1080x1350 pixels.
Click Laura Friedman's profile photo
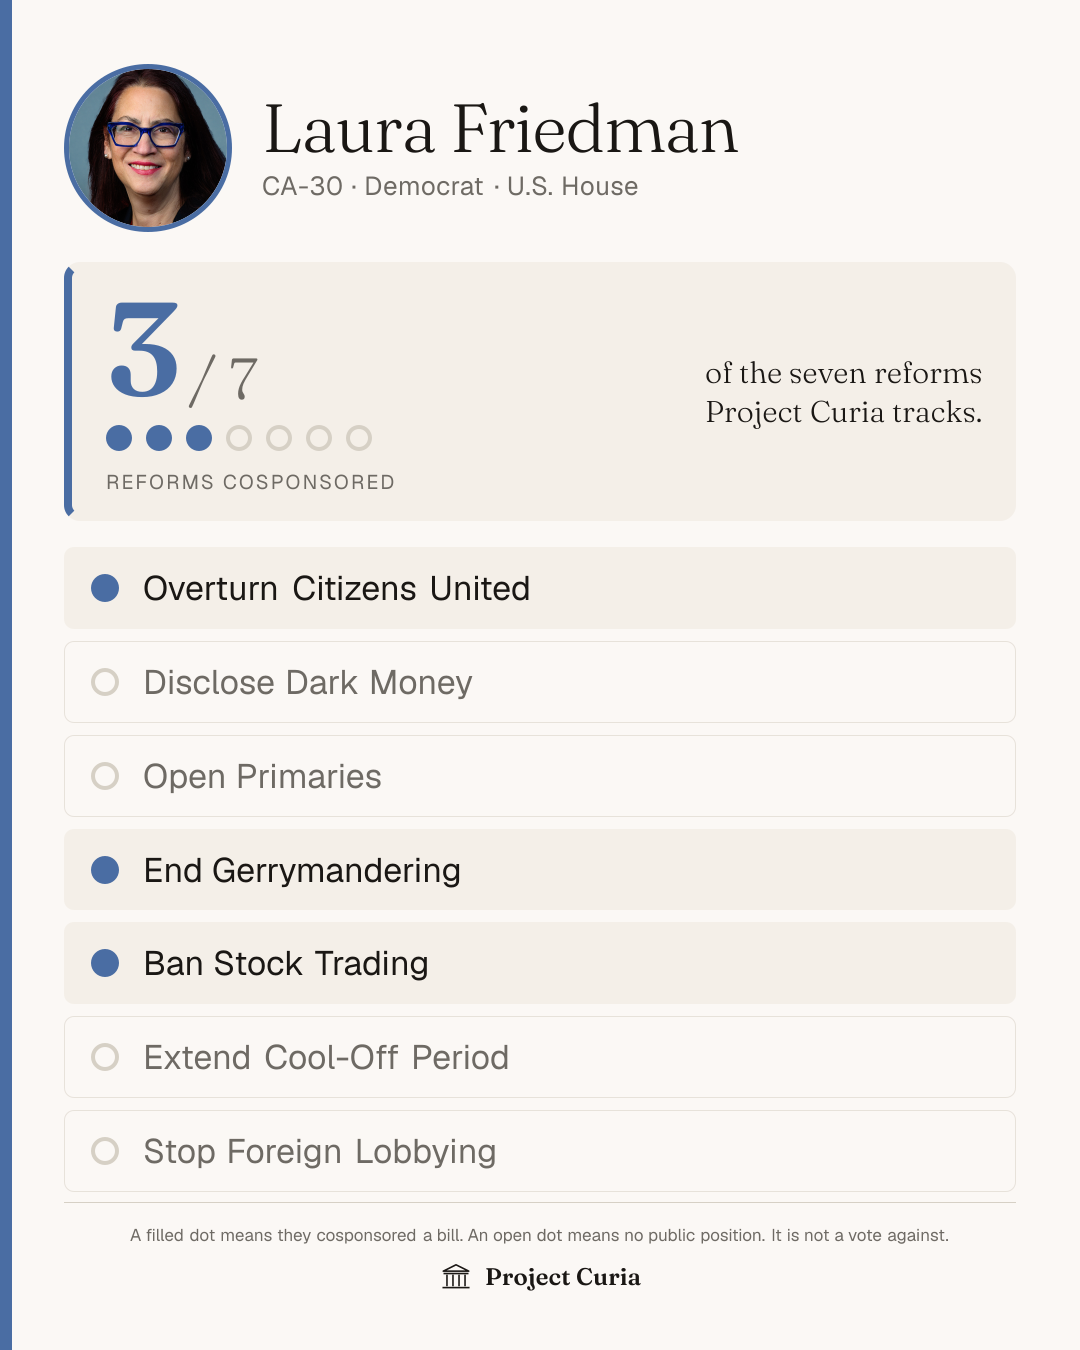148,148
